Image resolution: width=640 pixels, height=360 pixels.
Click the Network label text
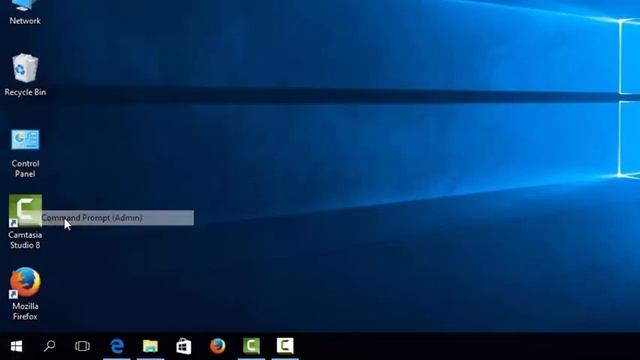(25, 21)
